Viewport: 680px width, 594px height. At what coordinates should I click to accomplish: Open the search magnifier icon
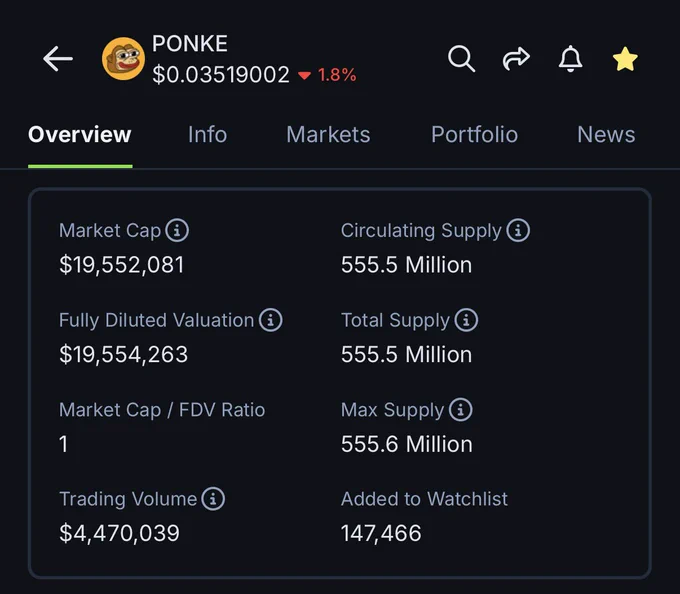click(461, 59)
